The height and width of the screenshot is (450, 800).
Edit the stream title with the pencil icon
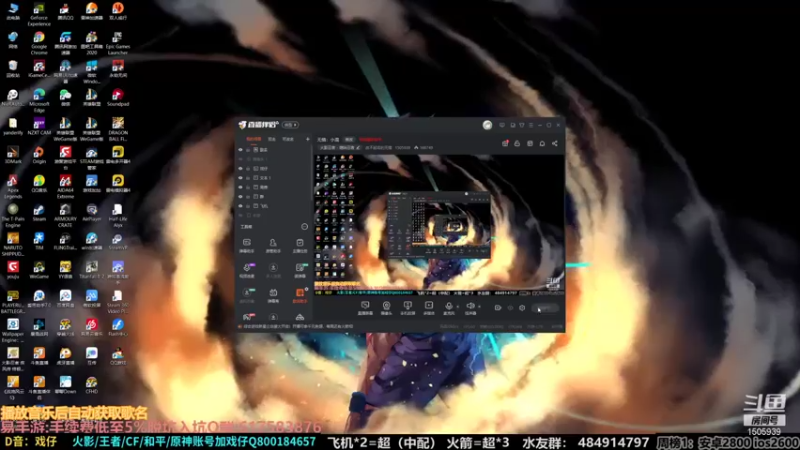[x=358, y=147]
